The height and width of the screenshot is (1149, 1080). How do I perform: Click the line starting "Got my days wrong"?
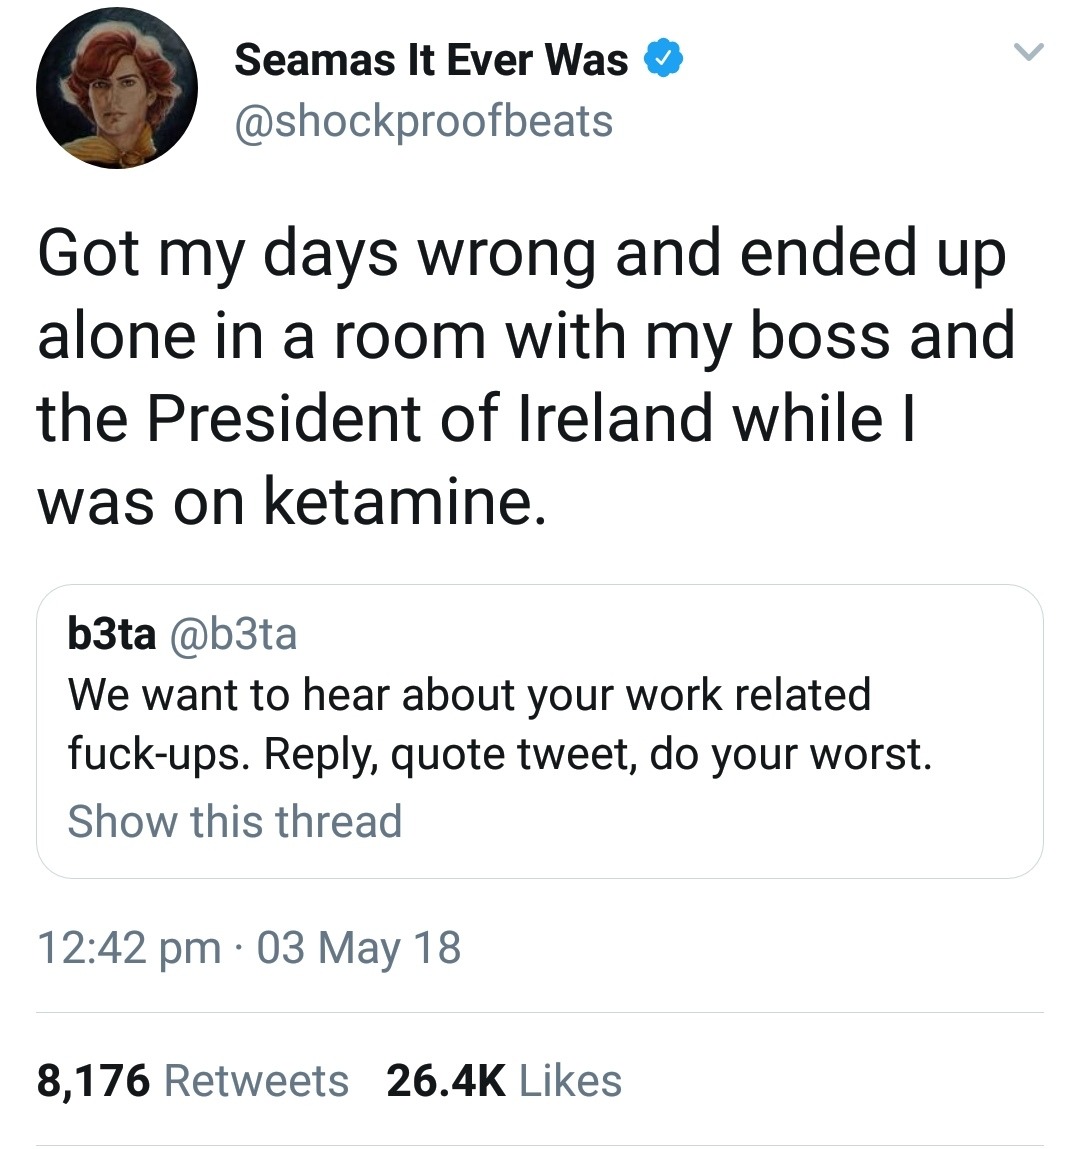(x=520, y=255)
